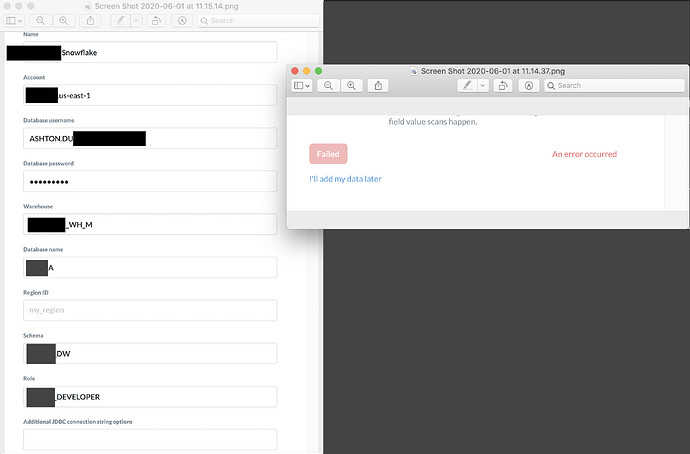Click the Account field with us-east-1
The height and width of the screenshot is (454, 690).
pos(150,95)
